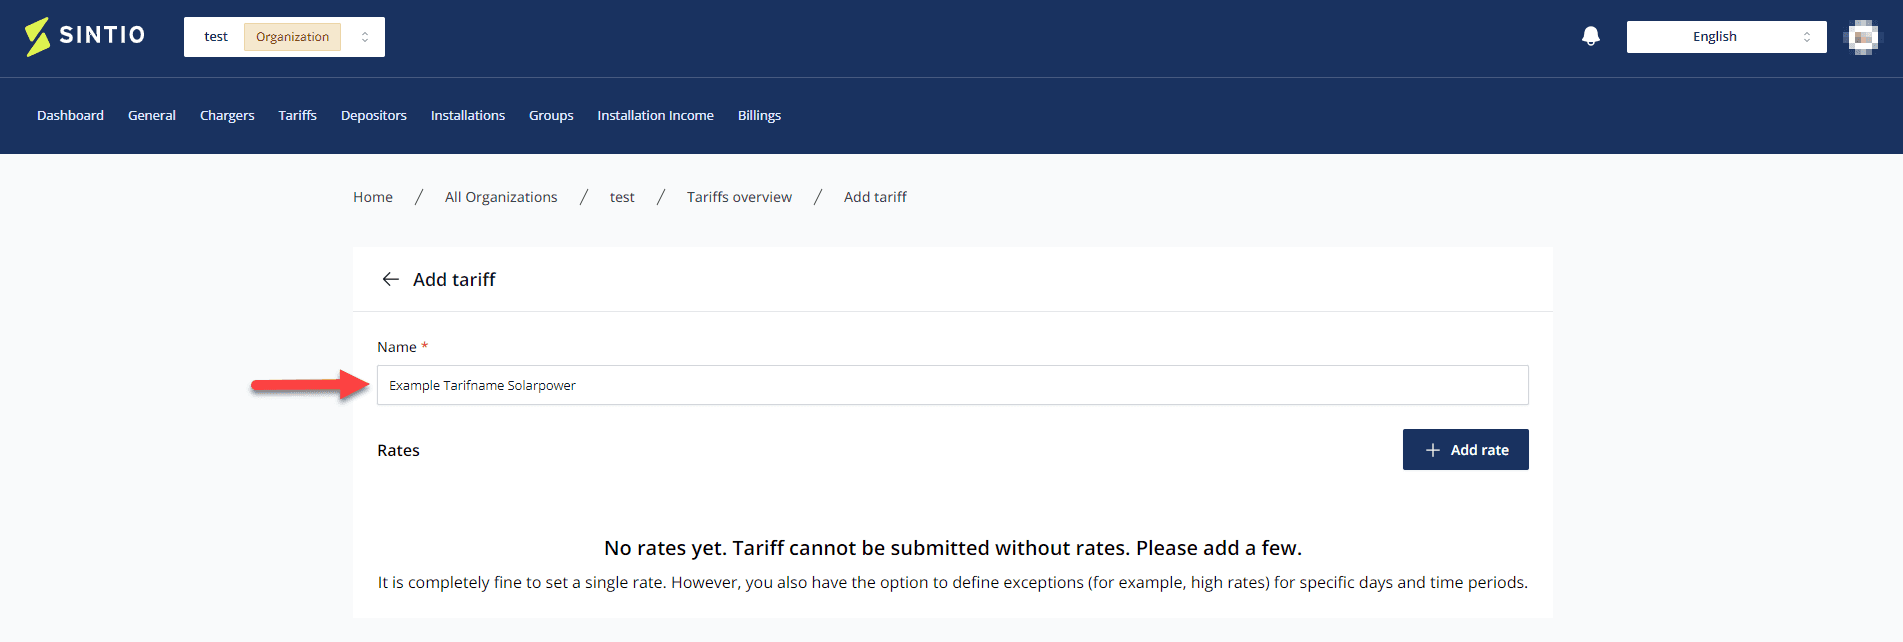Viewport: 1903px width, 642px height.
Task: Click the Add rate button
Action: [x=1465, y=450]
